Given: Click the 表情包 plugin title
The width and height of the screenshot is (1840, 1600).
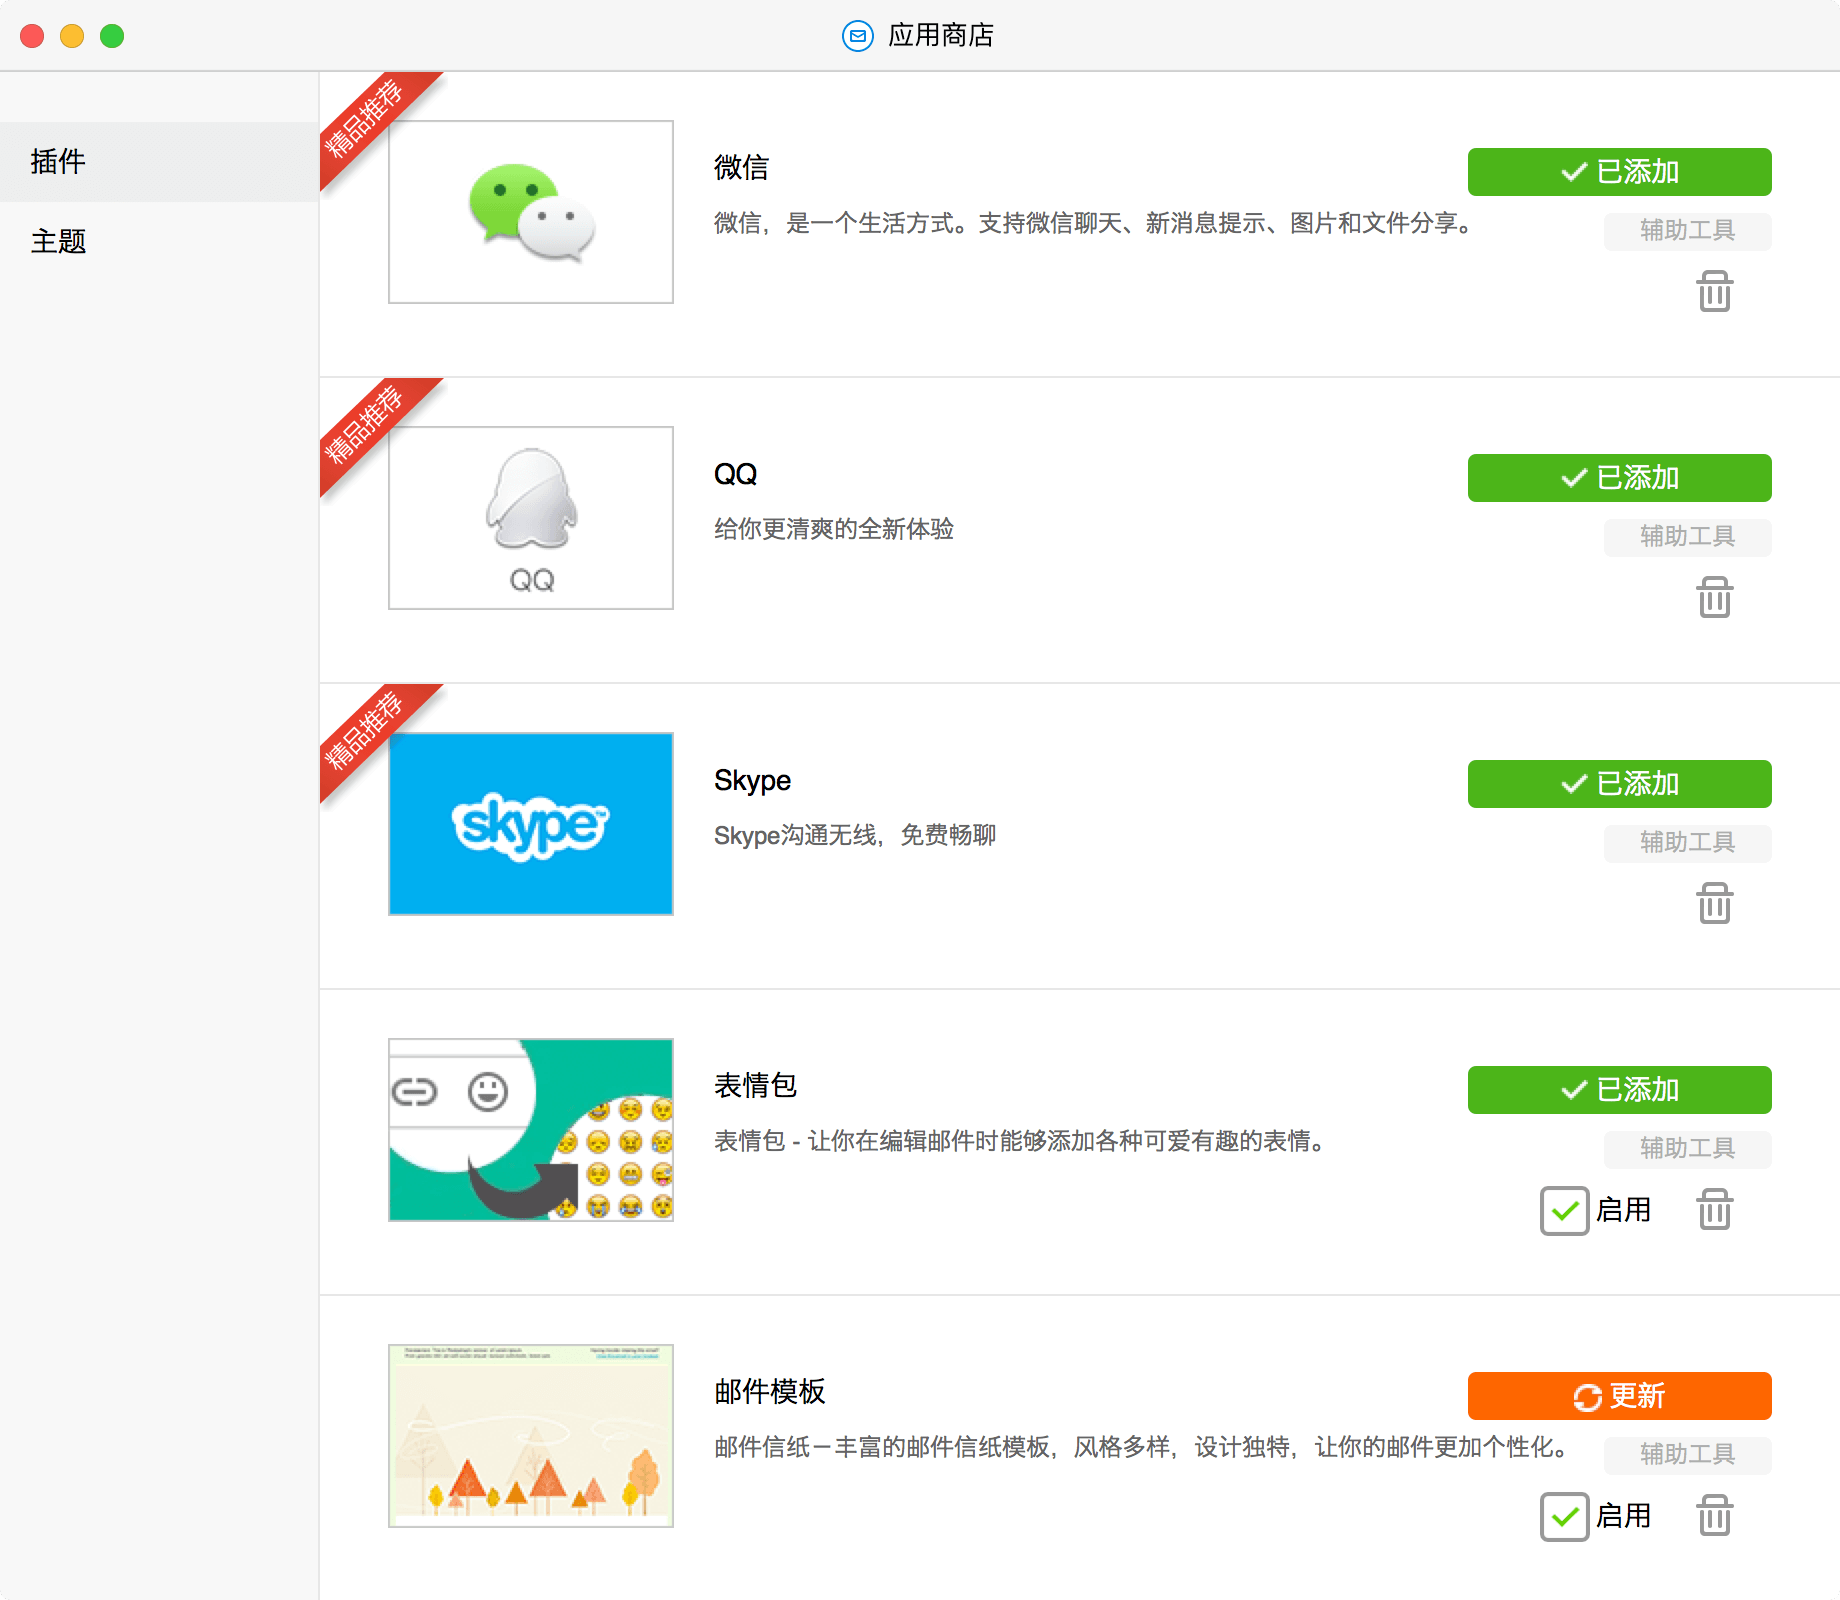Looking at the screenshot, I should pyautogui.click(x=755, y=1085).
